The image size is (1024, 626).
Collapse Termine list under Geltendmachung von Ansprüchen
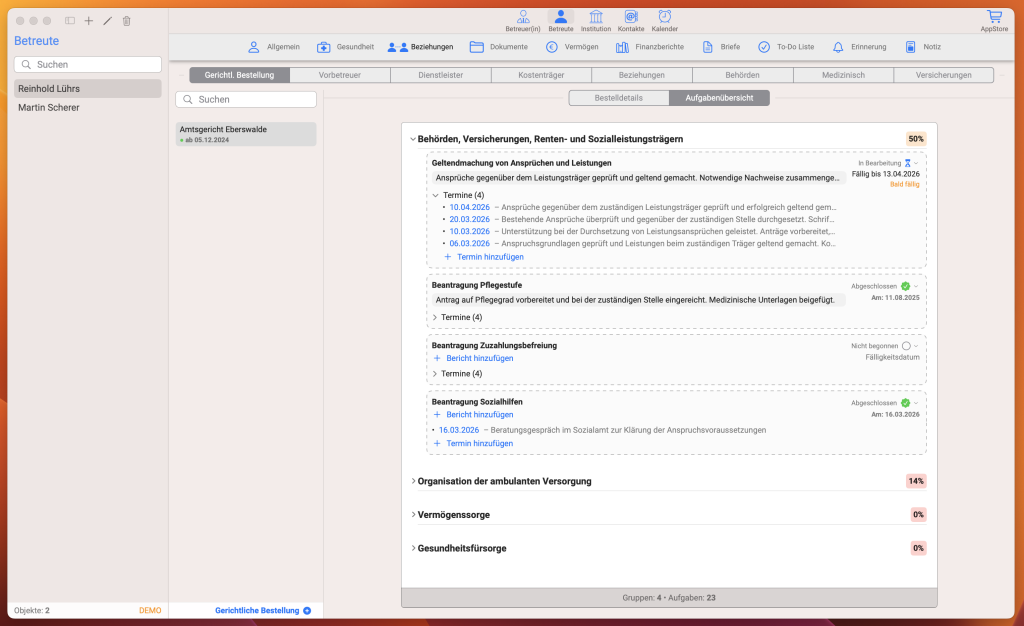[435, 195]
